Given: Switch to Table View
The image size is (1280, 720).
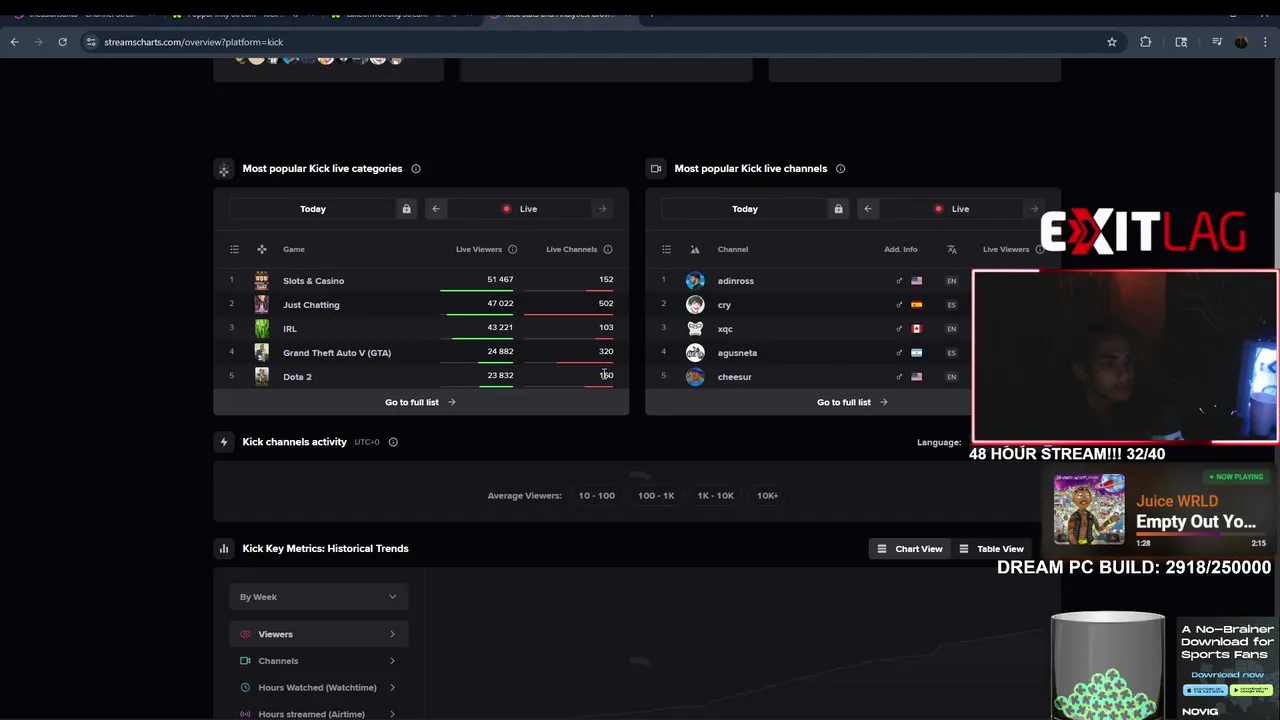Looking at the screenshot, I should pyautogui.click(x=991, y=549).
